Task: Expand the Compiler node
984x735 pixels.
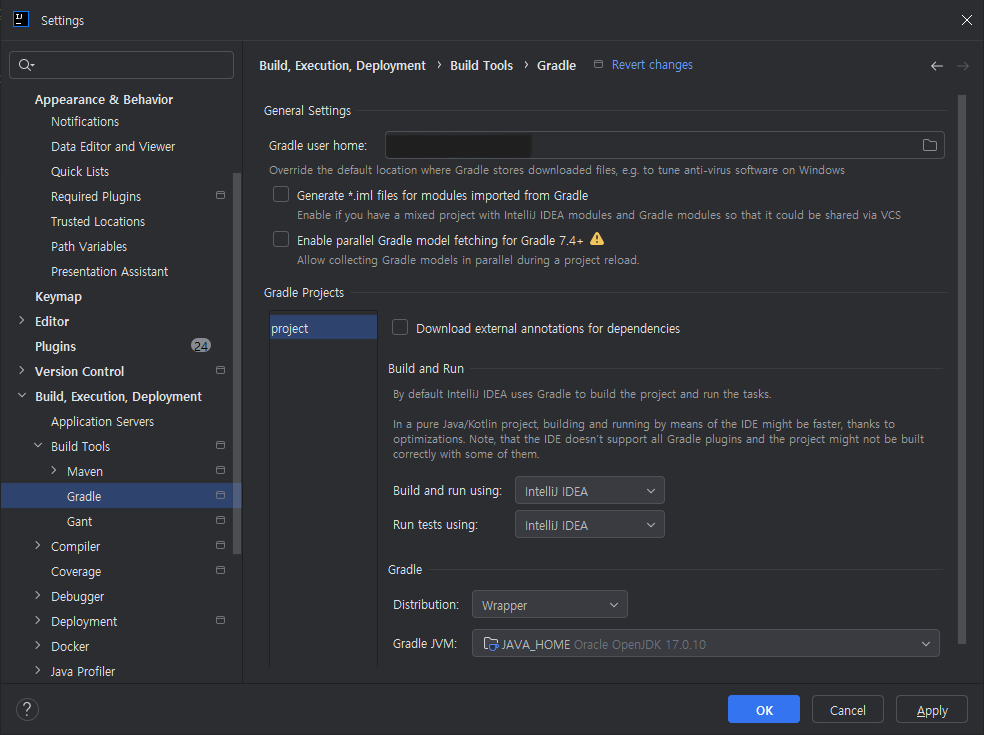Action: (x=38, y=545)
